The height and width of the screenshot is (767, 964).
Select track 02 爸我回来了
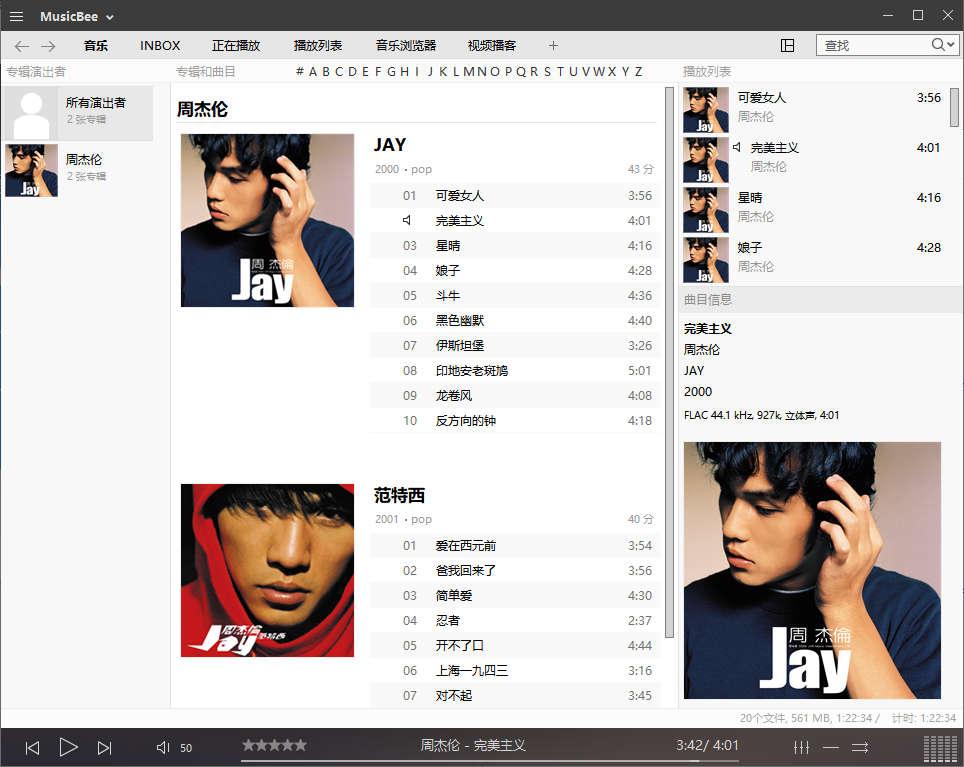[x=515, y=571]
